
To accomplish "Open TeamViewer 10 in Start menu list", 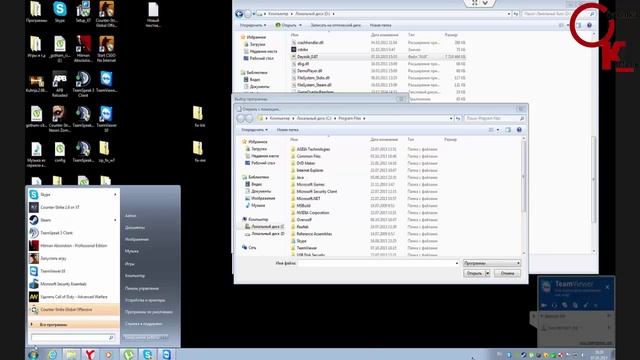I will [73, 271].
